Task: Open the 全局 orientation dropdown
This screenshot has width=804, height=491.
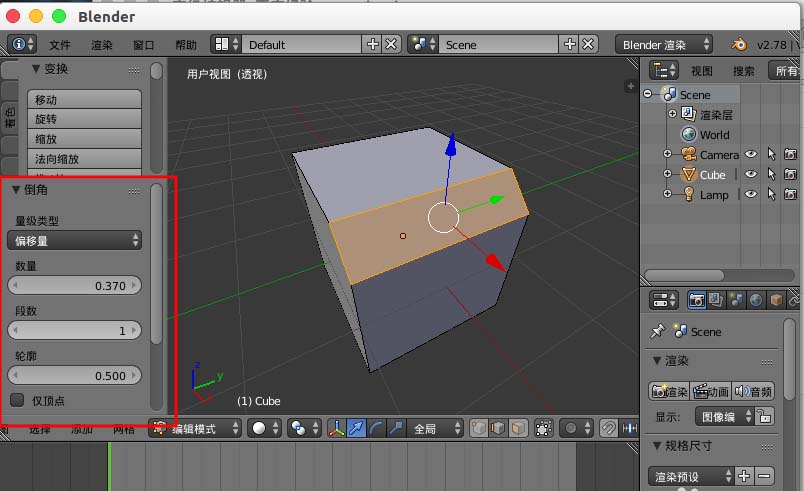Action: click(435, 428)
